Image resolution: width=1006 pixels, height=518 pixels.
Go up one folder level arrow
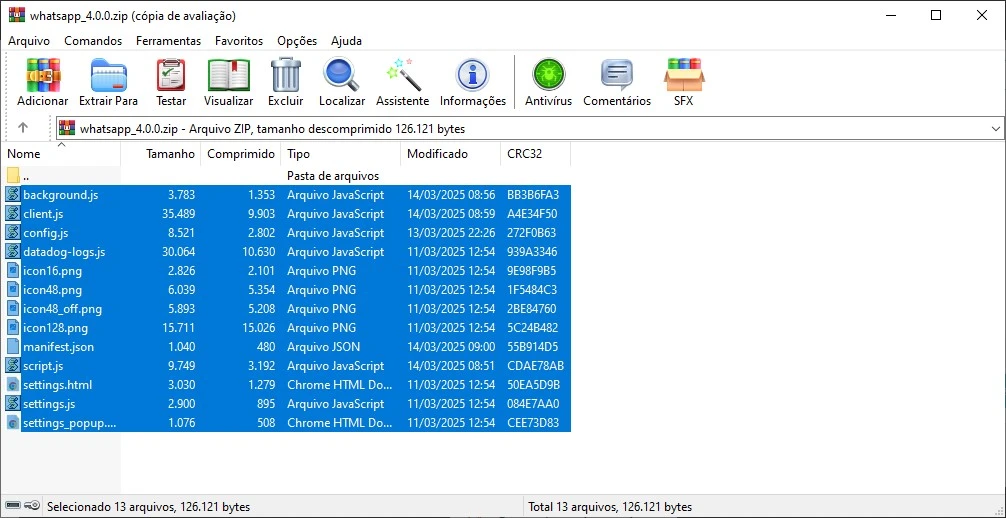coord(23,128)
